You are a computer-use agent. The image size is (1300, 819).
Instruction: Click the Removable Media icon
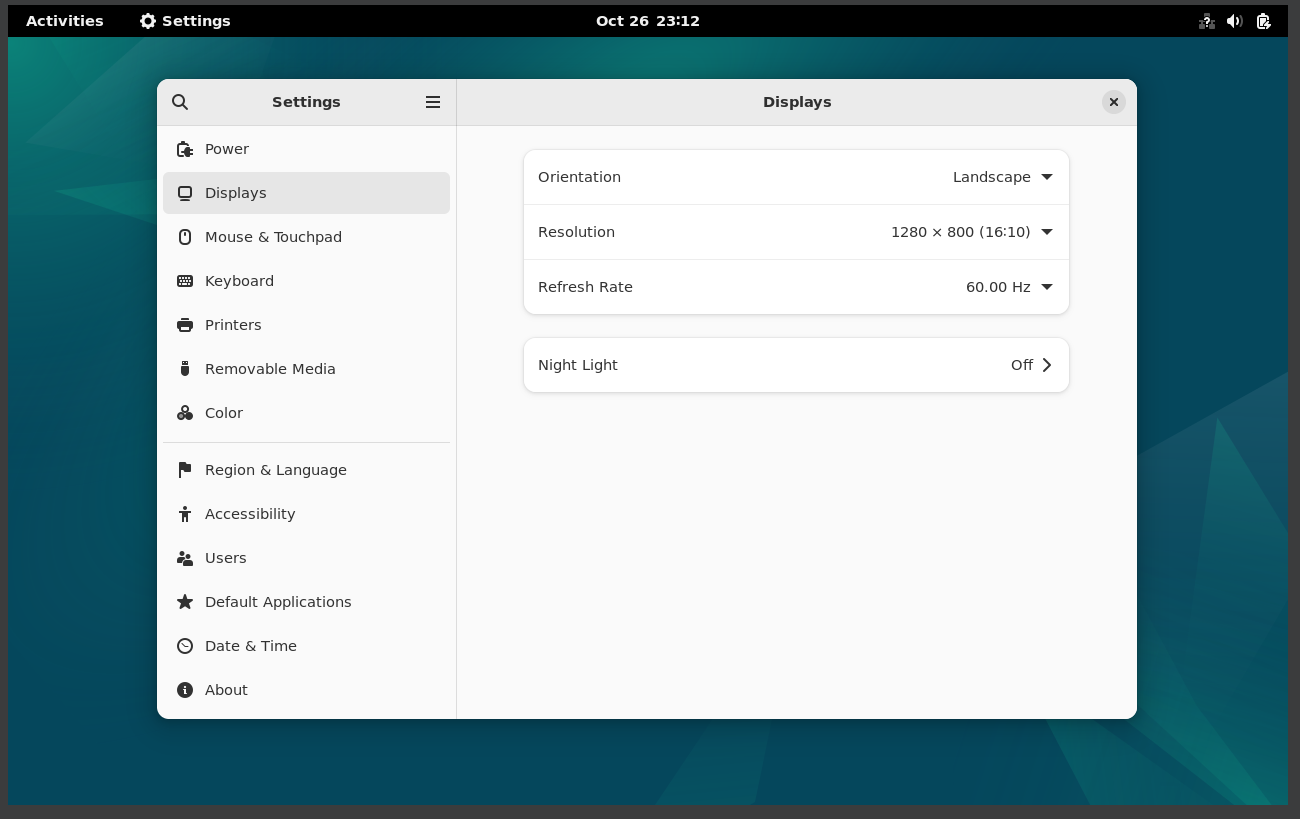pos(185,369)
